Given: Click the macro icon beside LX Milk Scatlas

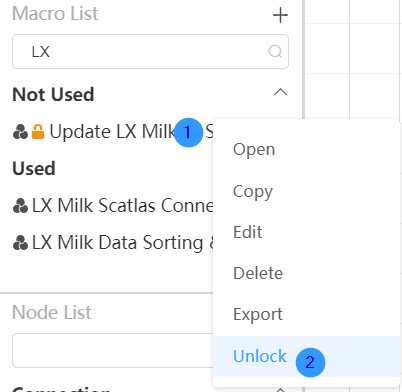Looking at the screenshot, I should click(x=20, y=206).
